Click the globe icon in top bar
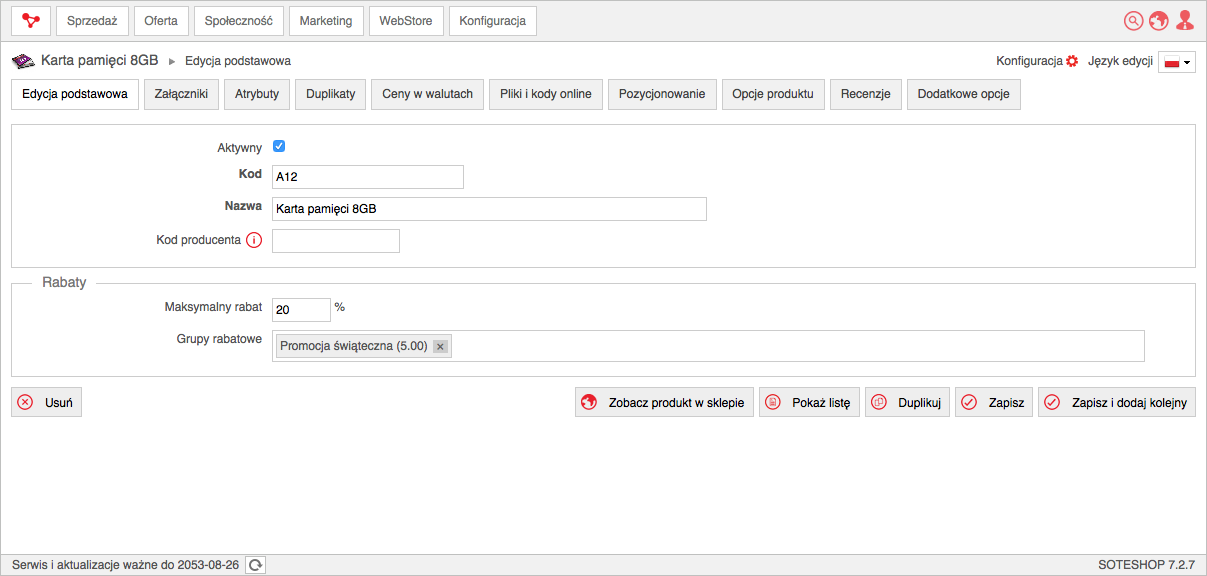Image resolution: width=1207 pixels, height=576 pixels. tap(1159, 20)
